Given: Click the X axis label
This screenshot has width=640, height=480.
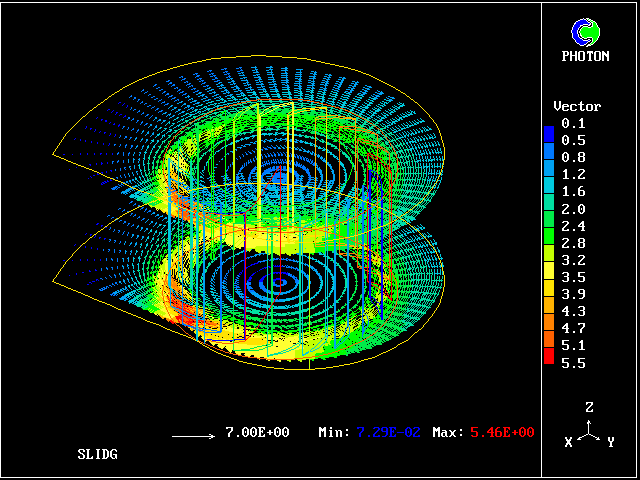Looking at the screenshot, I should coord(568,442).
